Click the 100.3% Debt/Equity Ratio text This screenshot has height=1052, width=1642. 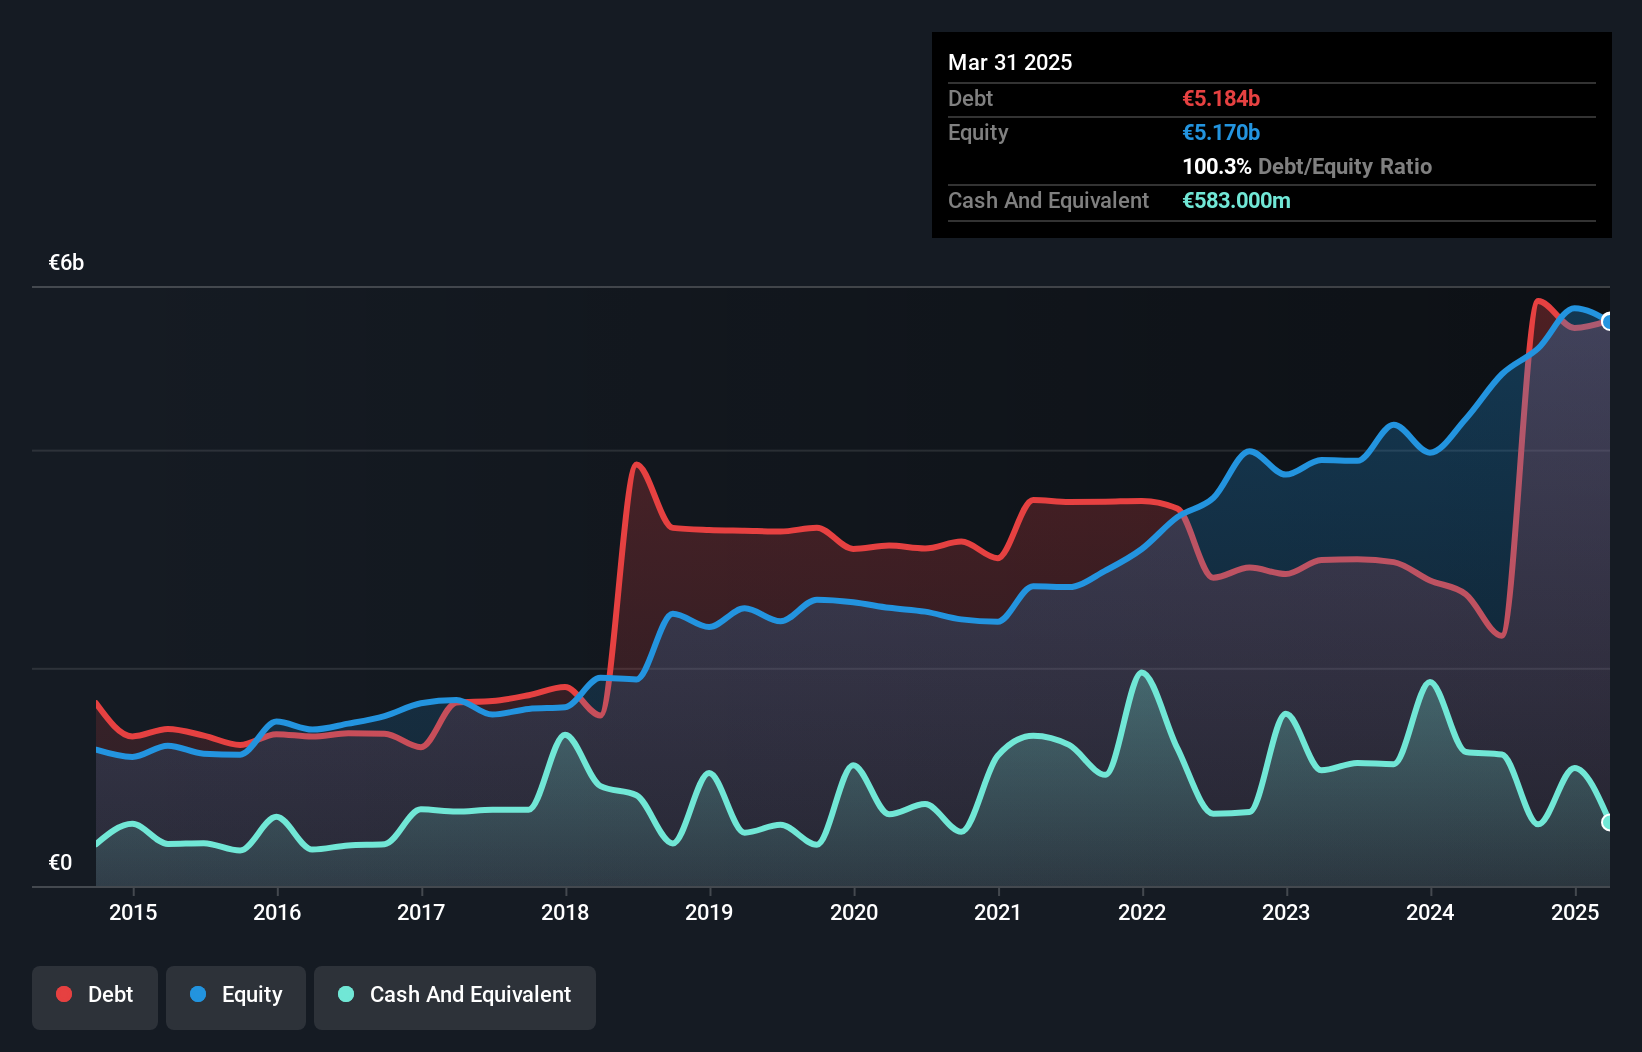(1307, 166)
